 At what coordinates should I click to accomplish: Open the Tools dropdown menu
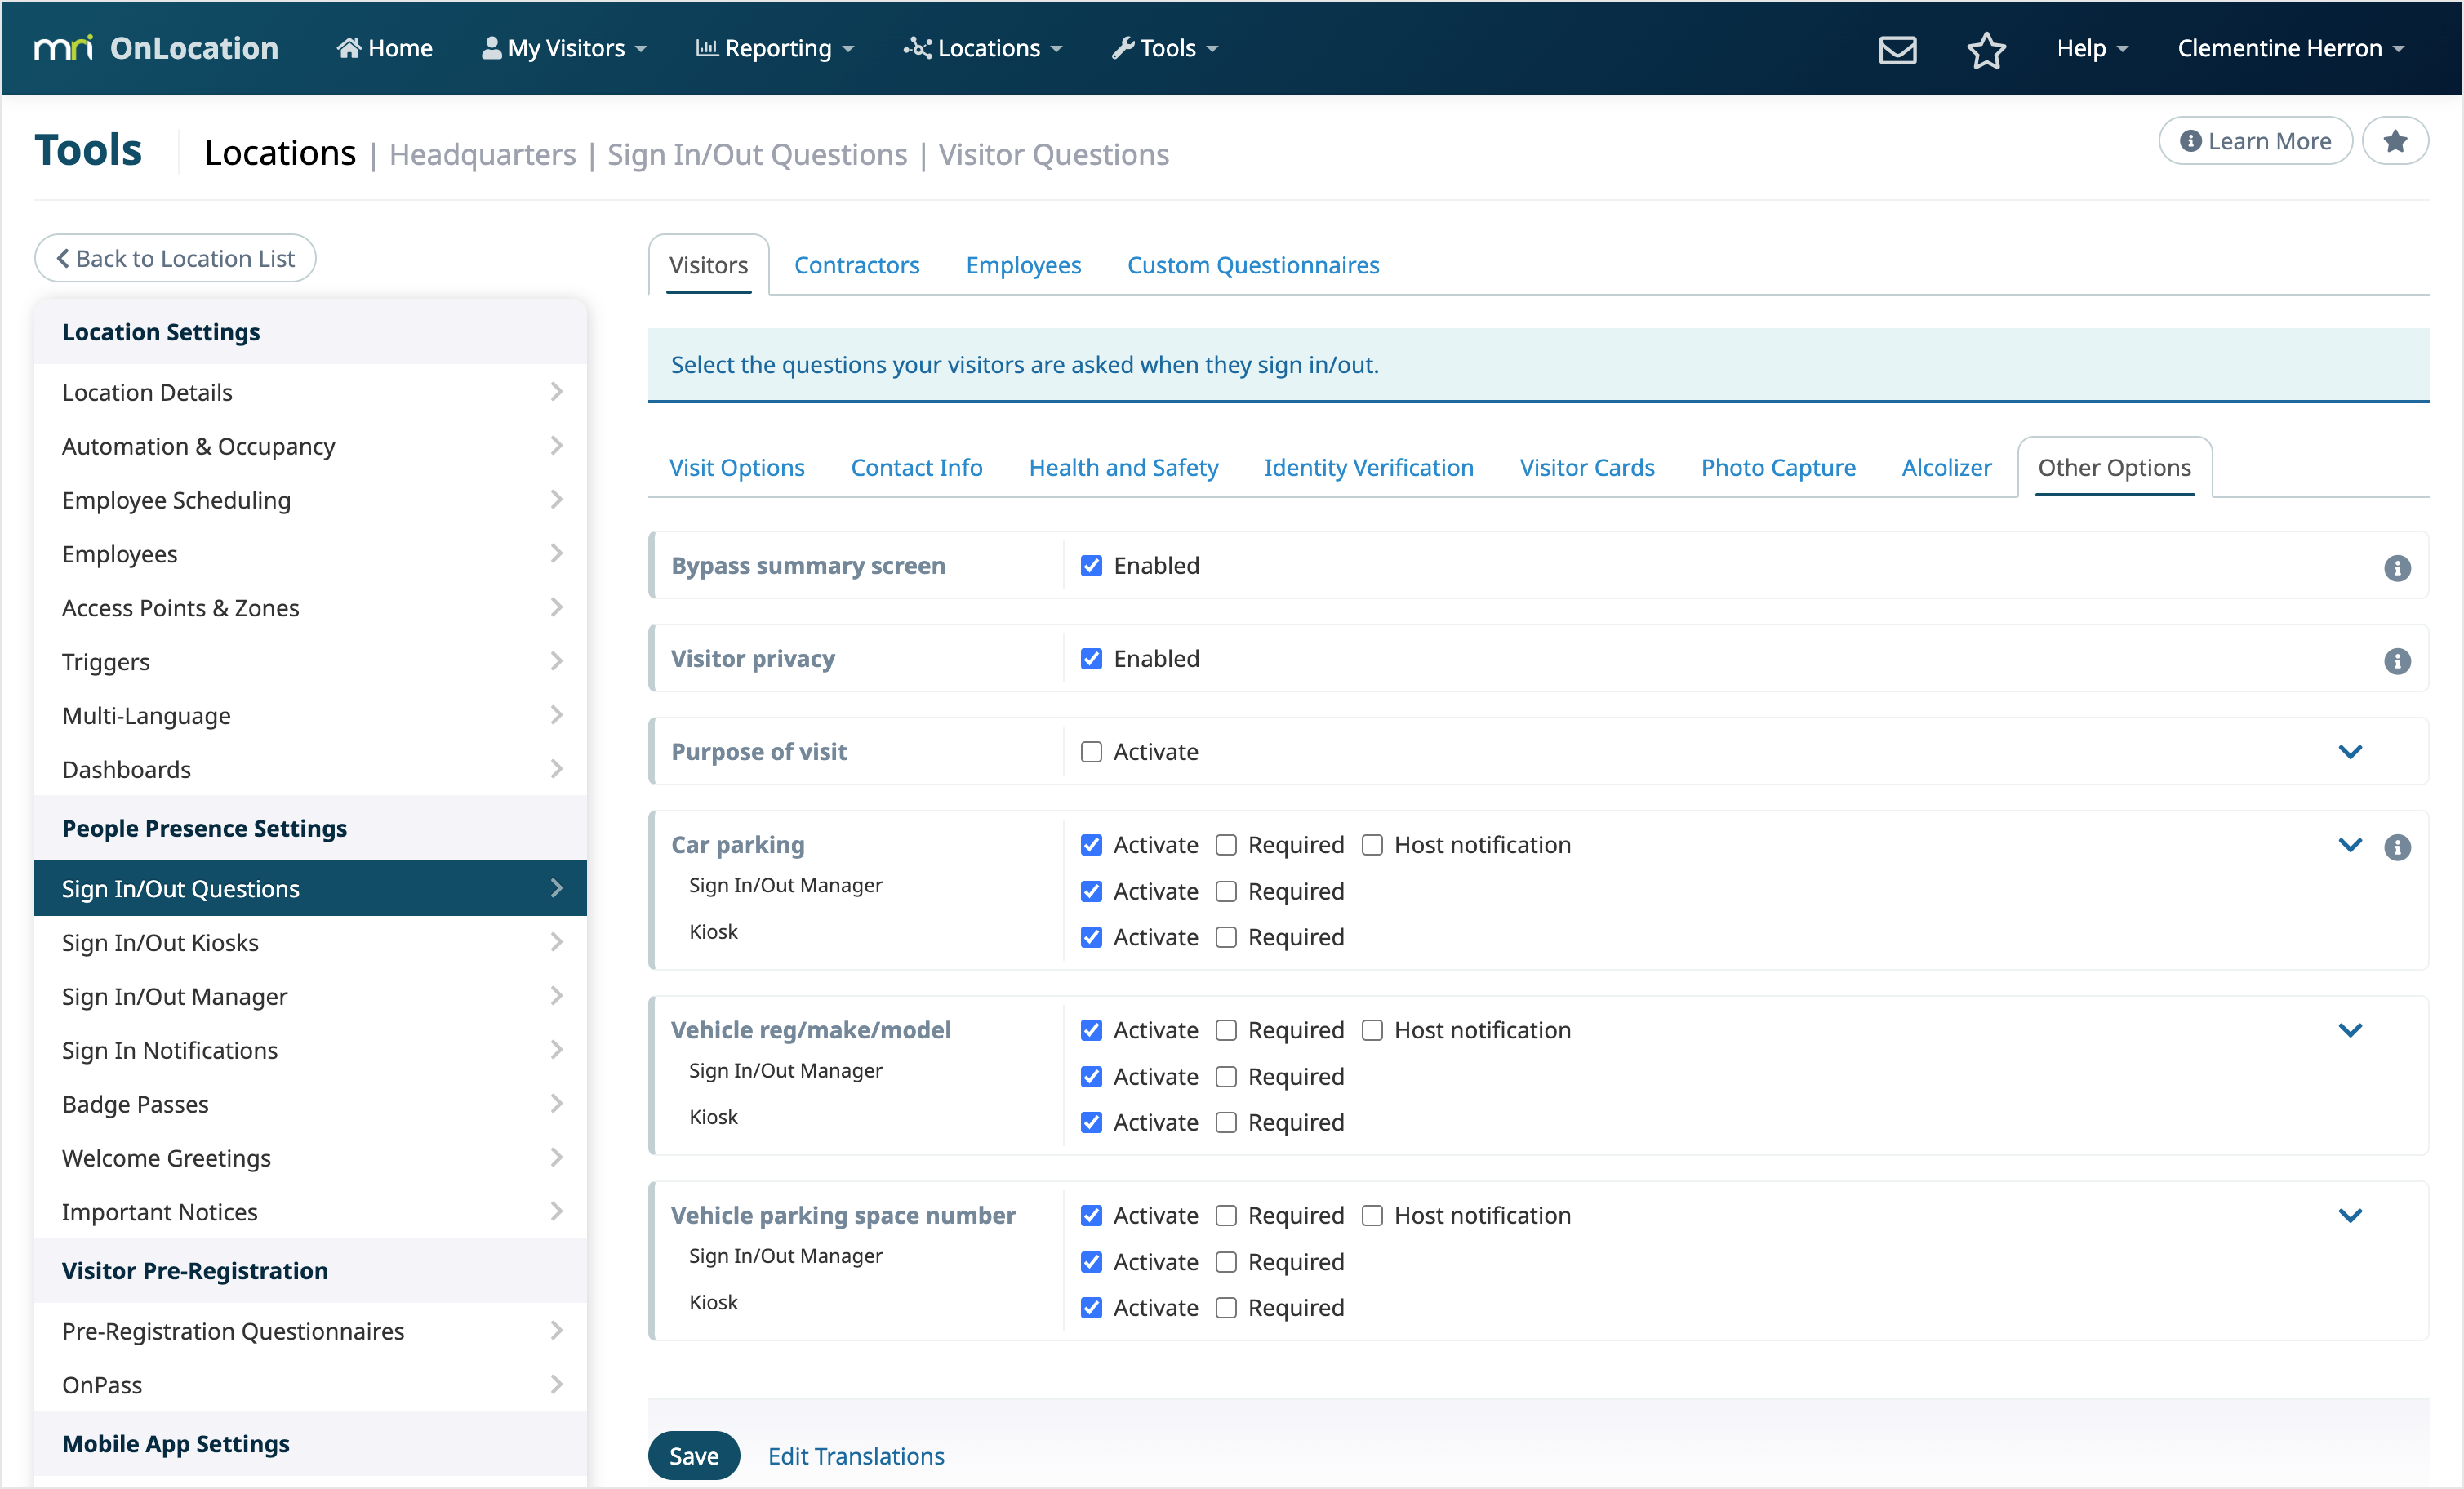[x=1165, y=48]
